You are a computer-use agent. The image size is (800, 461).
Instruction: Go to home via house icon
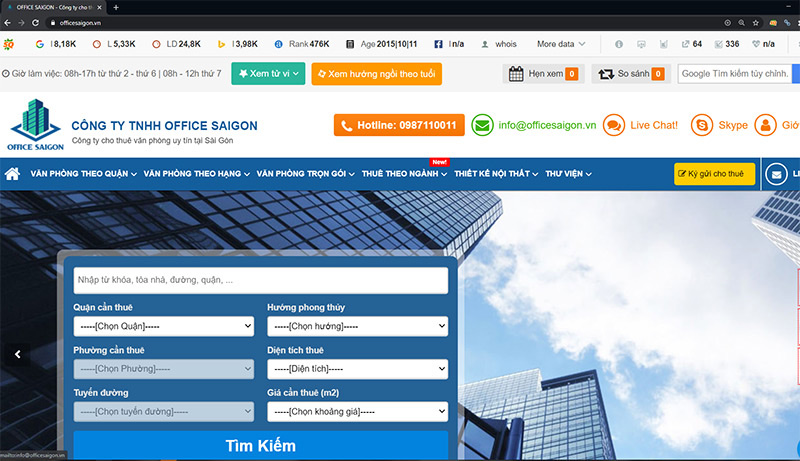[x=12, y=173]
